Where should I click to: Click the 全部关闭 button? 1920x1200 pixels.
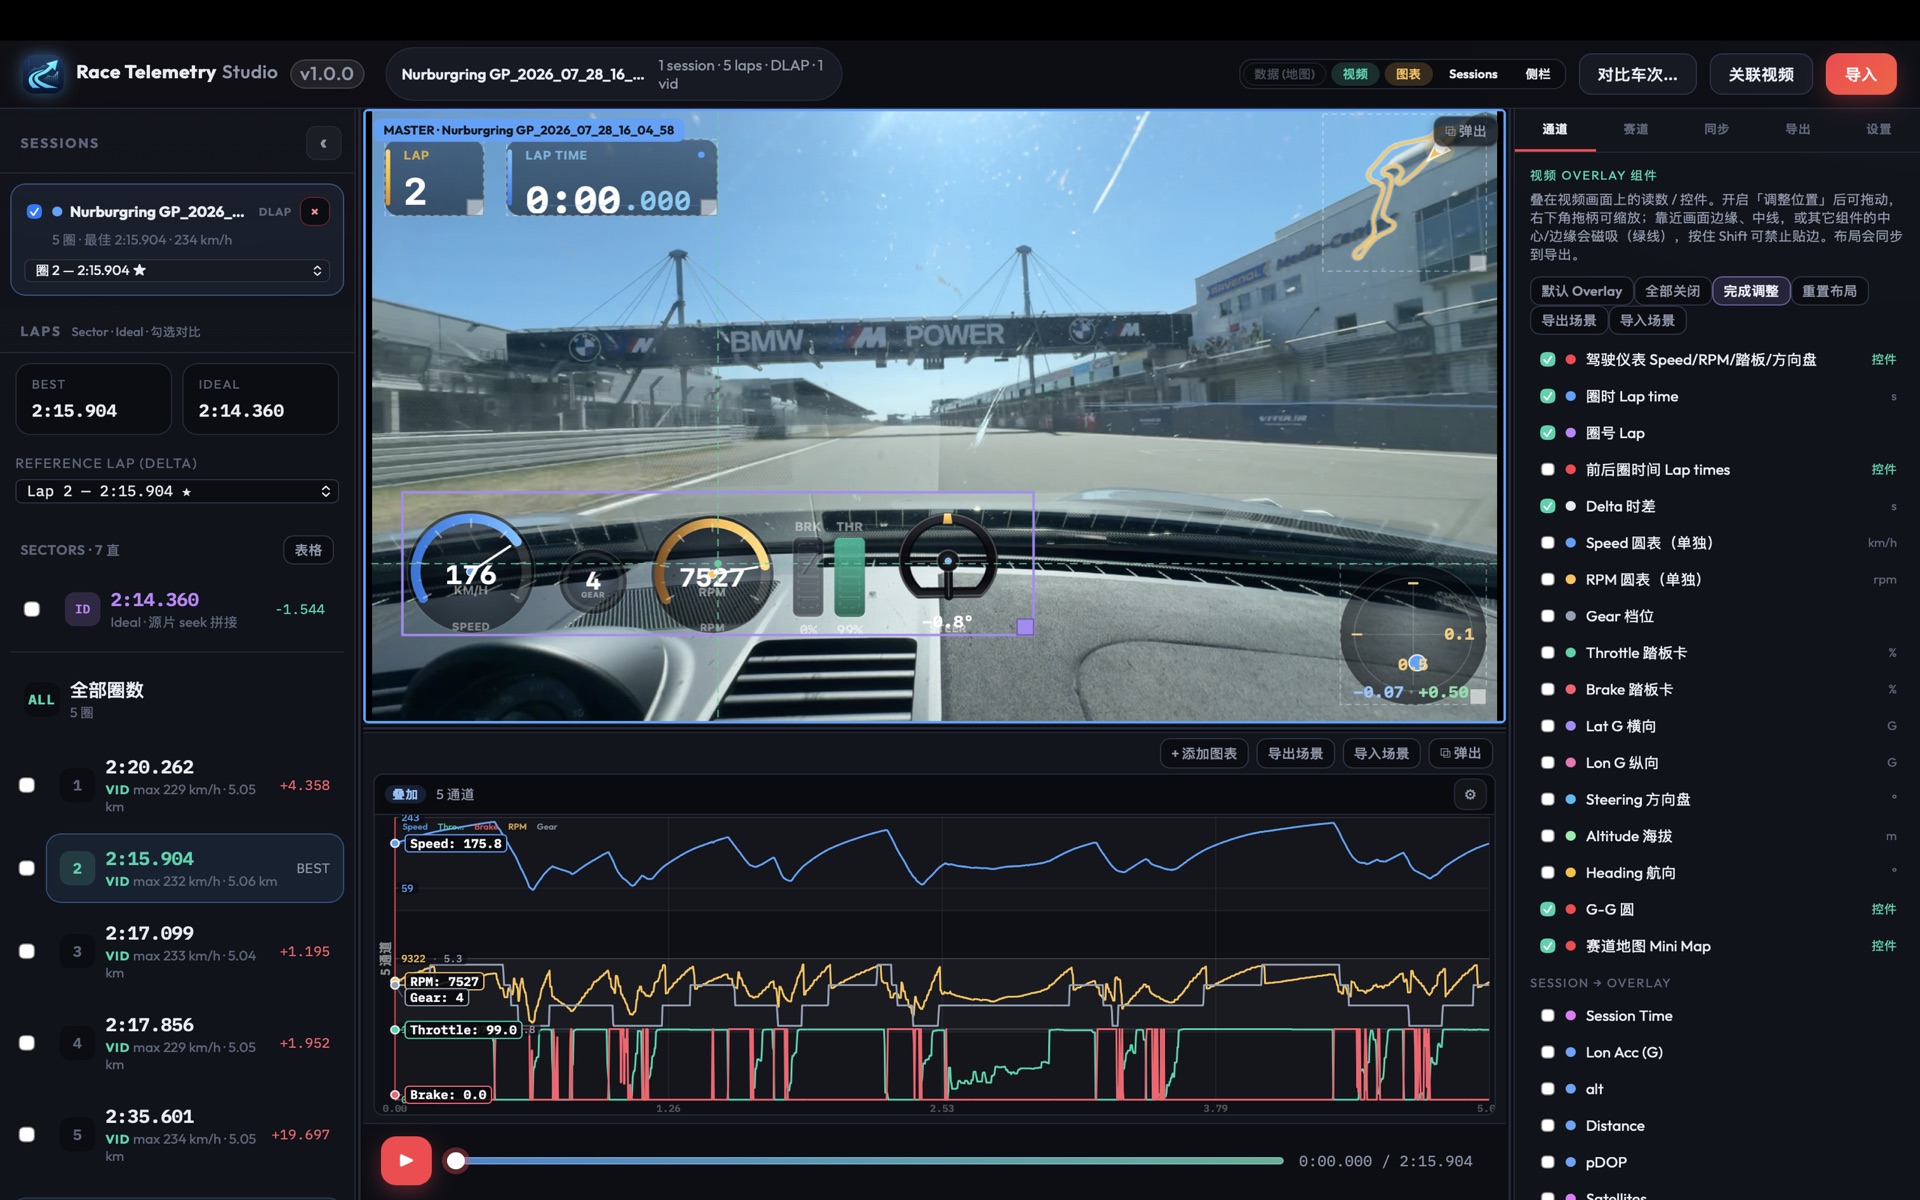[x=1672, y=291]
